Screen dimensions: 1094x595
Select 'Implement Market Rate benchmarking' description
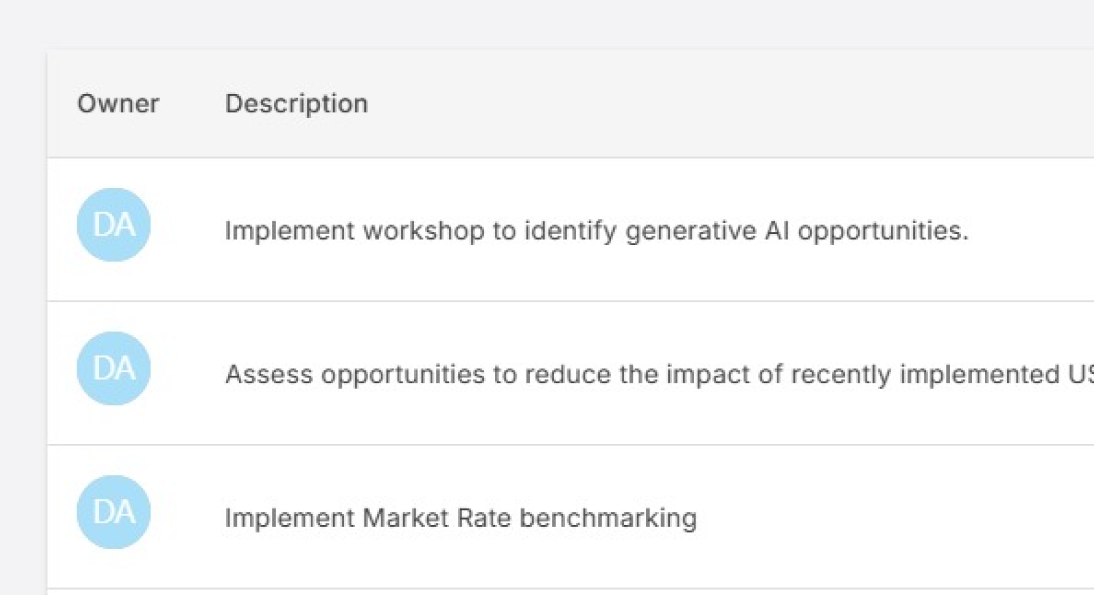(x=460, y=519)
